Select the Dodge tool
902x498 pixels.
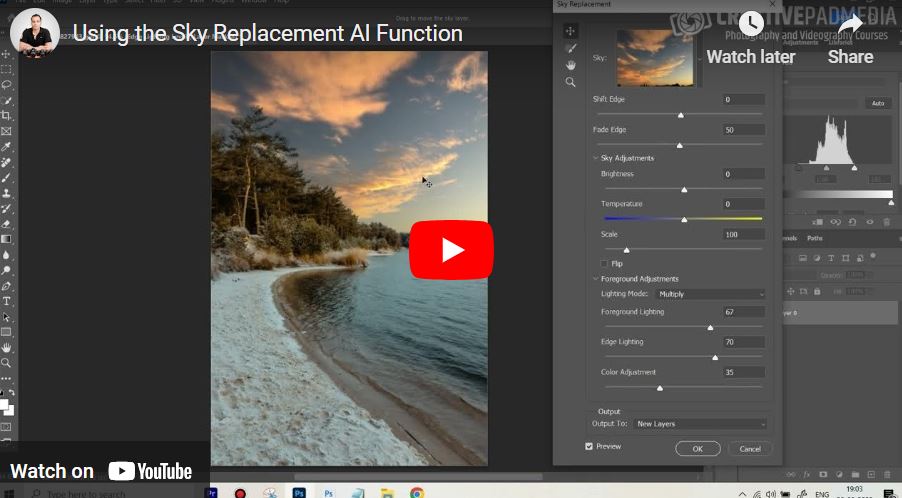[x=6, y=270]
